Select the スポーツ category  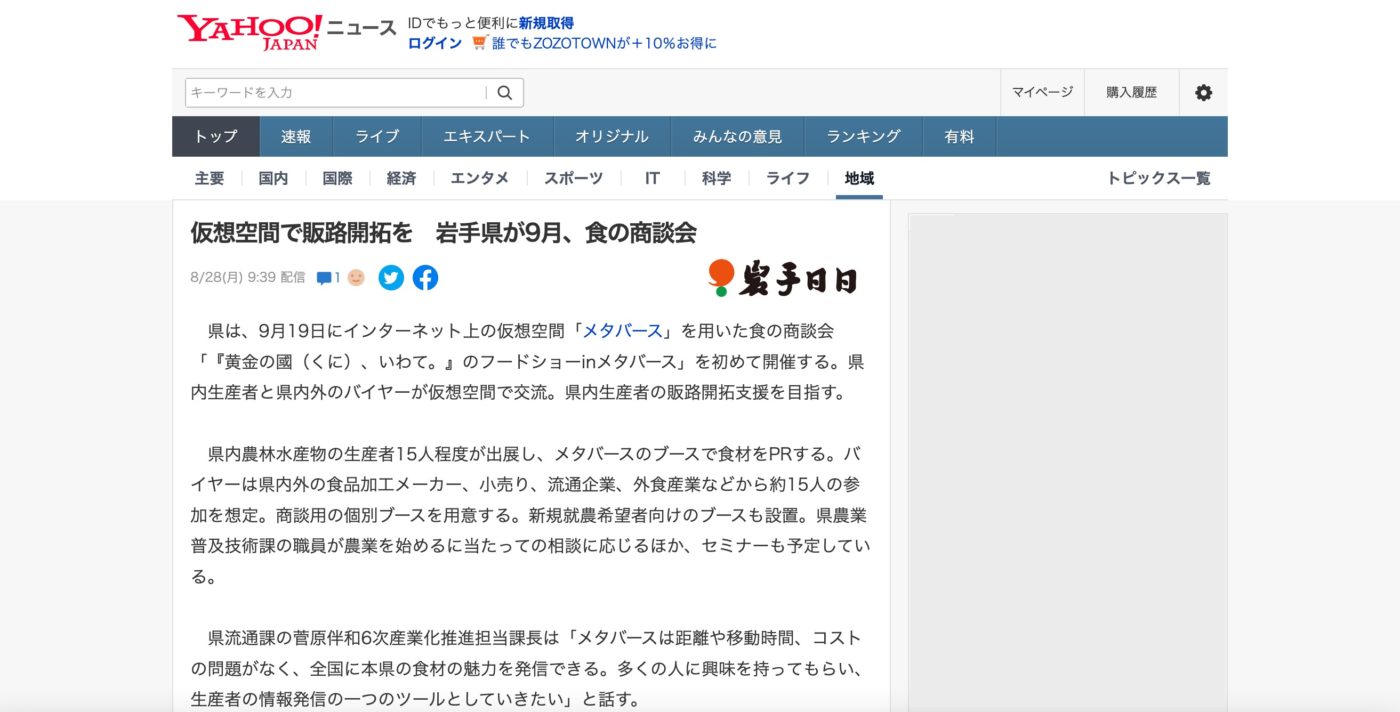pos(574,178)
